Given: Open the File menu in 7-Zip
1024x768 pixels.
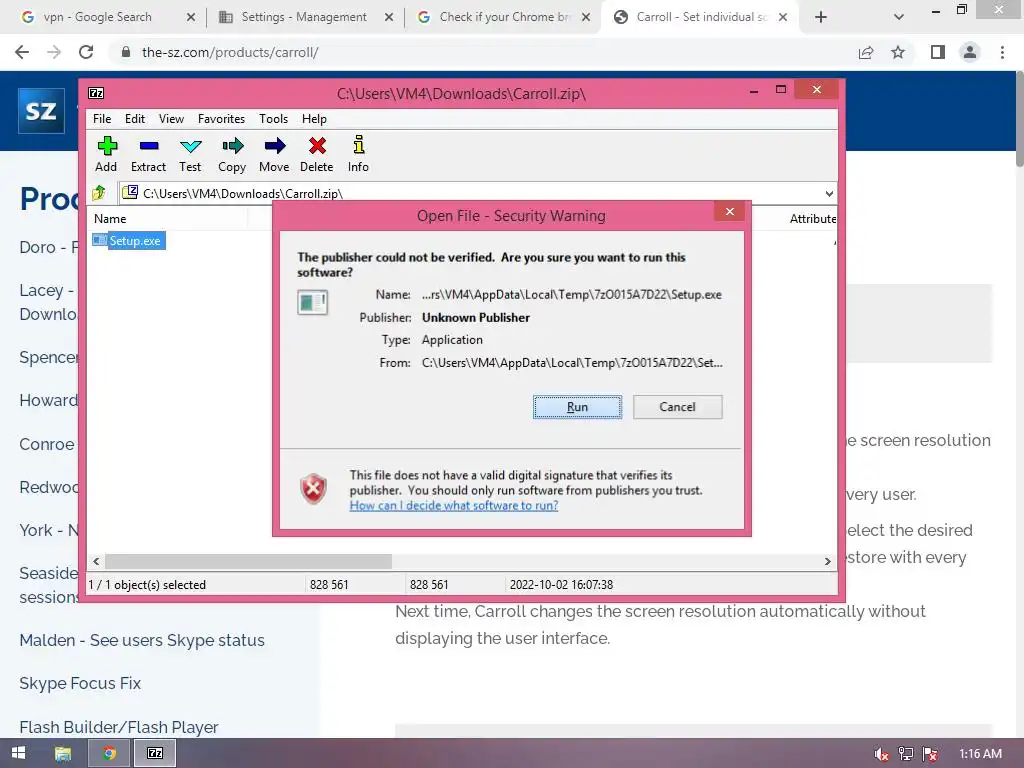Looking at the screenshot, I should tap(102, 119).
